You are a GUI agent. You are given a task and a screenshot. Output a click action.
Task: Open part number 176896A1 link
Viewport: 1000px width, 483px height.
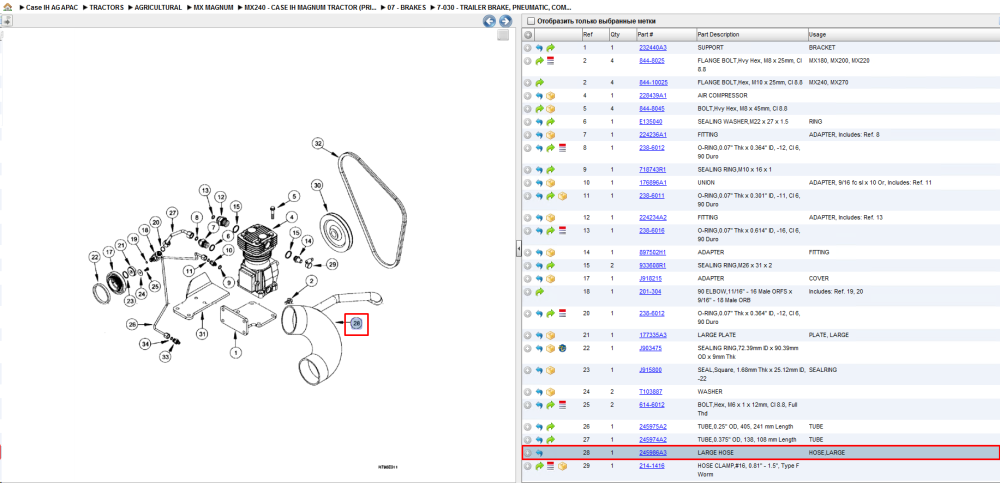[652, 183]
